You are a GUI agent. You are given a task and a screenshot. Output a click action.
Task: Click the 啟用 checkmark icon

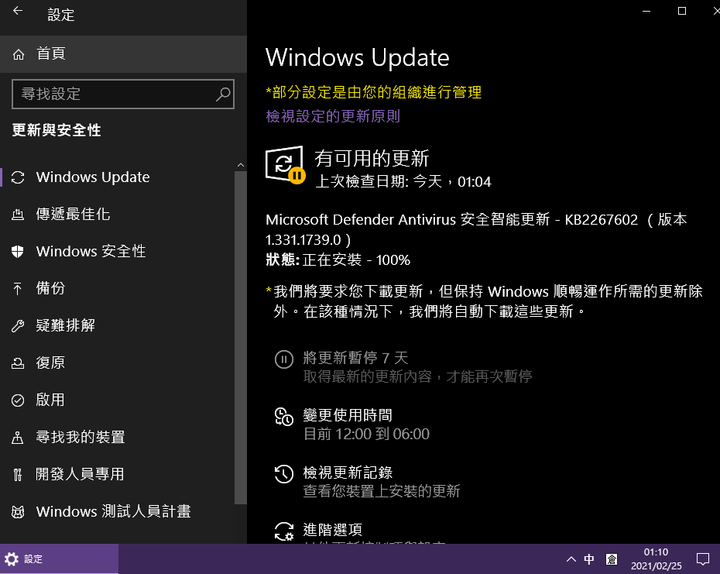[17, 400]
